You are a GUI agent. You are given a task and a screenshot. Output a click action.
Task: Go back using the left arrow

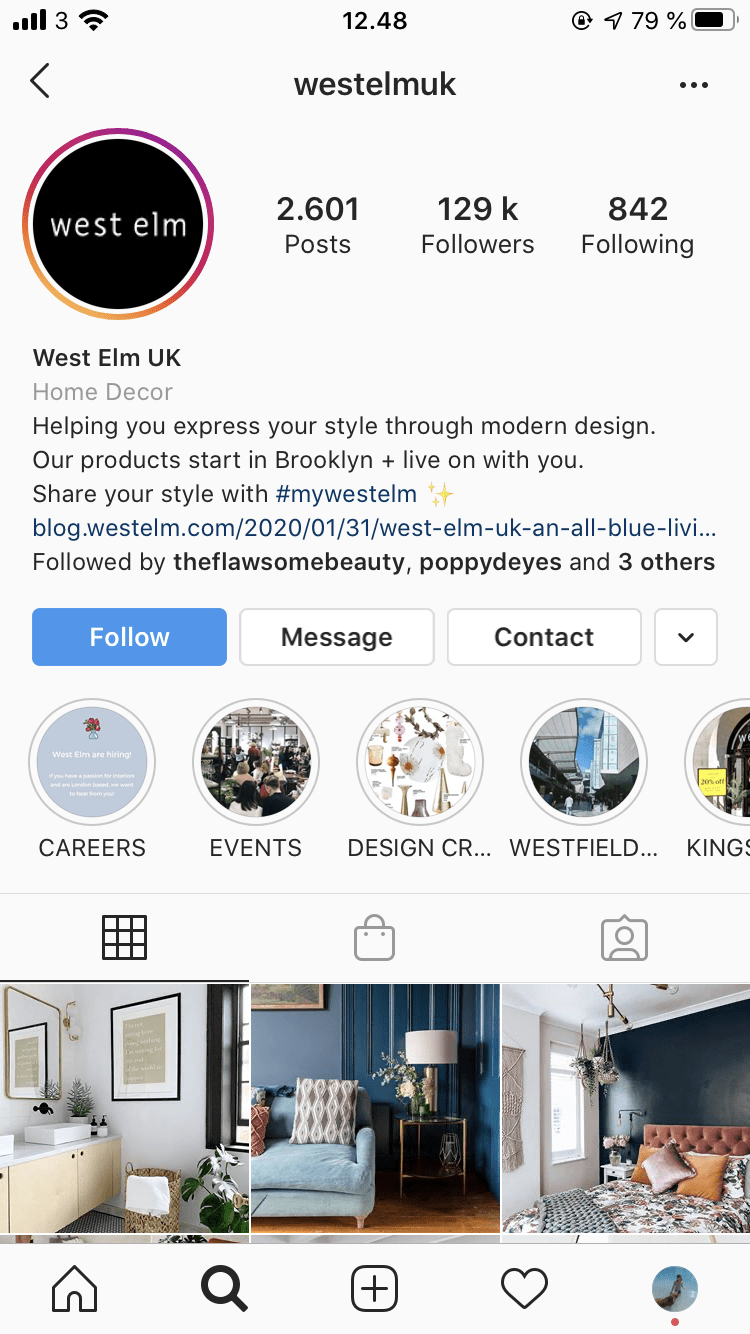pos(40,81)
